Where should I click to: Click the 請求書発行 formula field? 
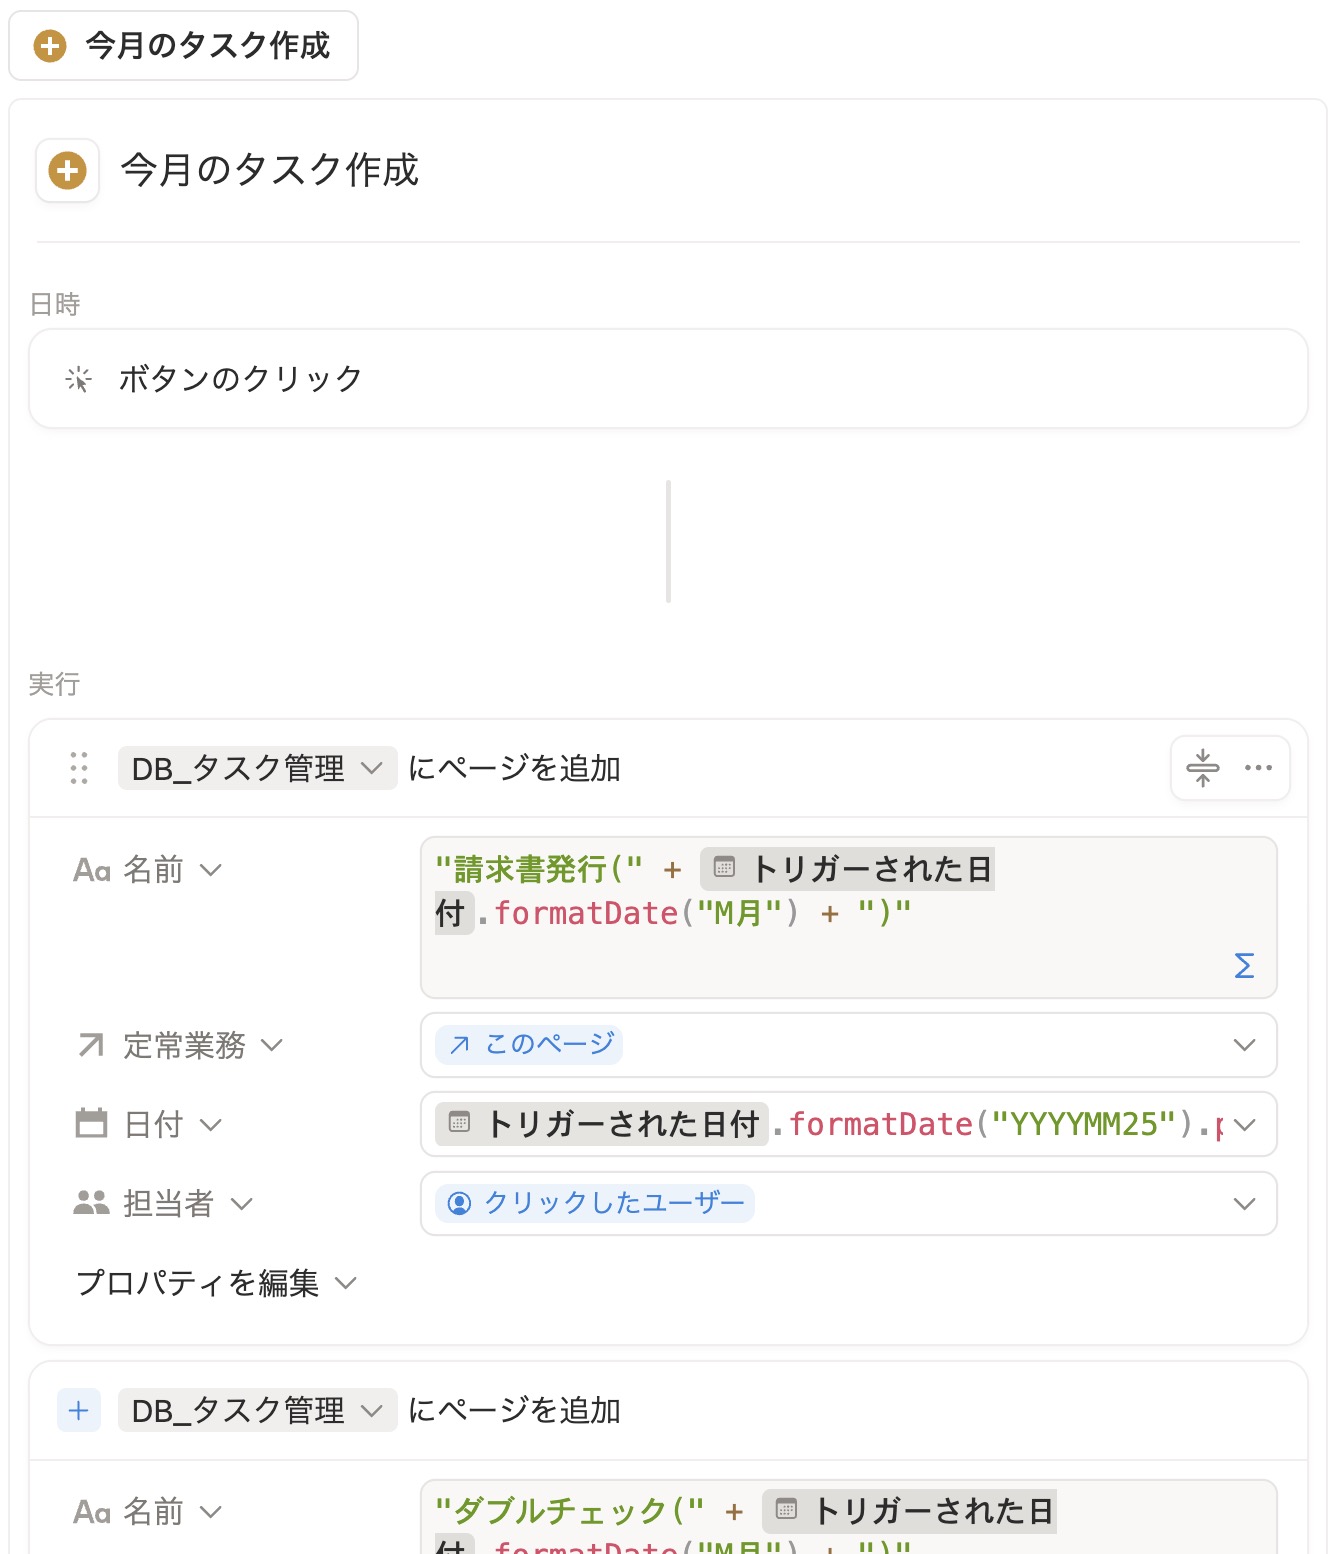[848, 917]
